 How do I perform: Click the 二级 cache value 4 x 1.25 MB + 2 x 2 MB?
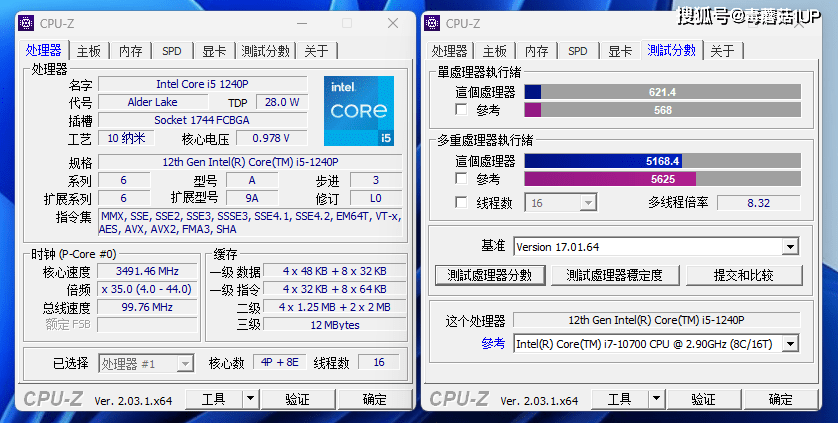[x=335, y=307]
